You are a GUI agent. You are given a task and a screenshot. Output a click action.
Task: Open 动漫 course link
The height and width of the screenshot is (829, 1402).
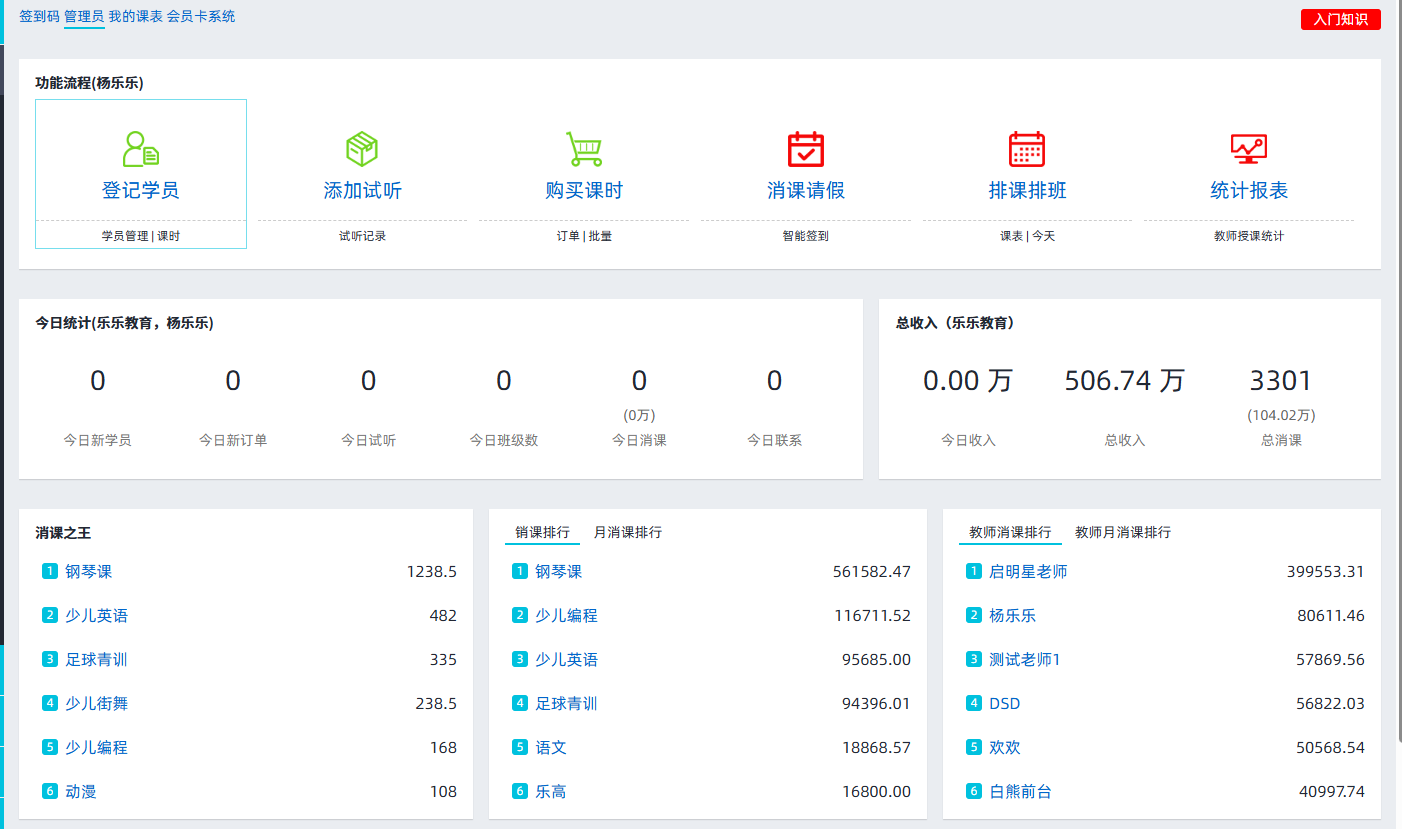[81, 791]
